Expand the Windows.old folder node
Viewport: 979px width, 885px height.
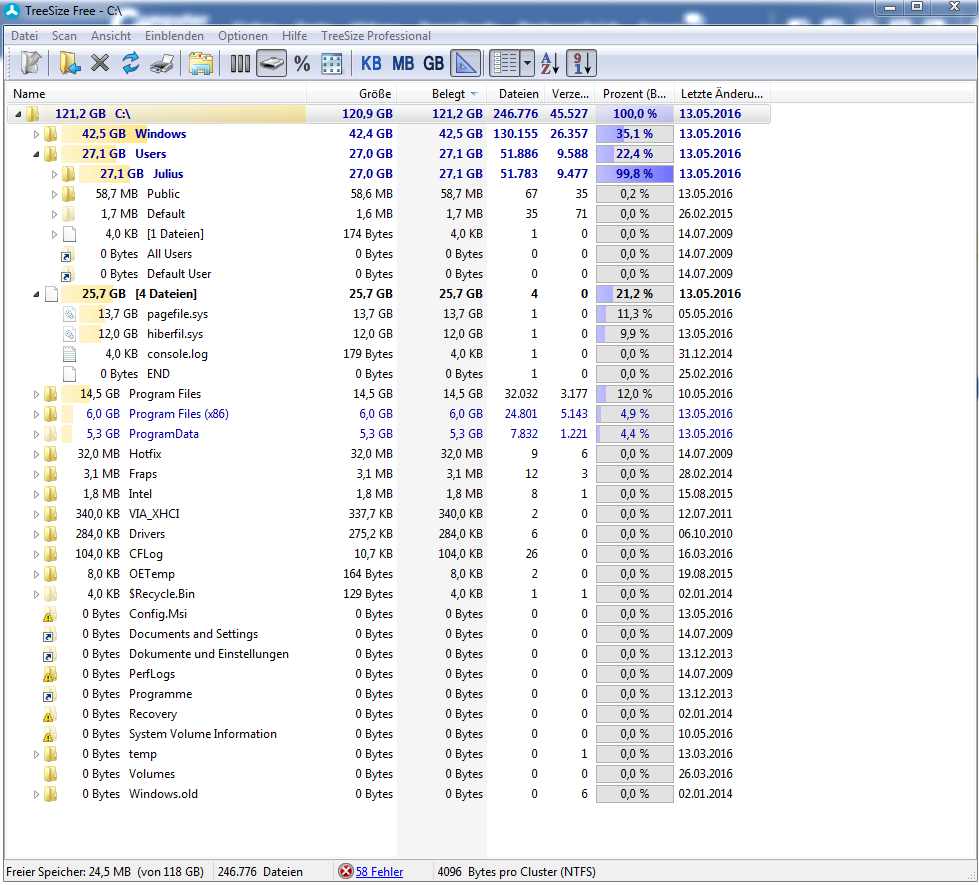pos(36,794)
